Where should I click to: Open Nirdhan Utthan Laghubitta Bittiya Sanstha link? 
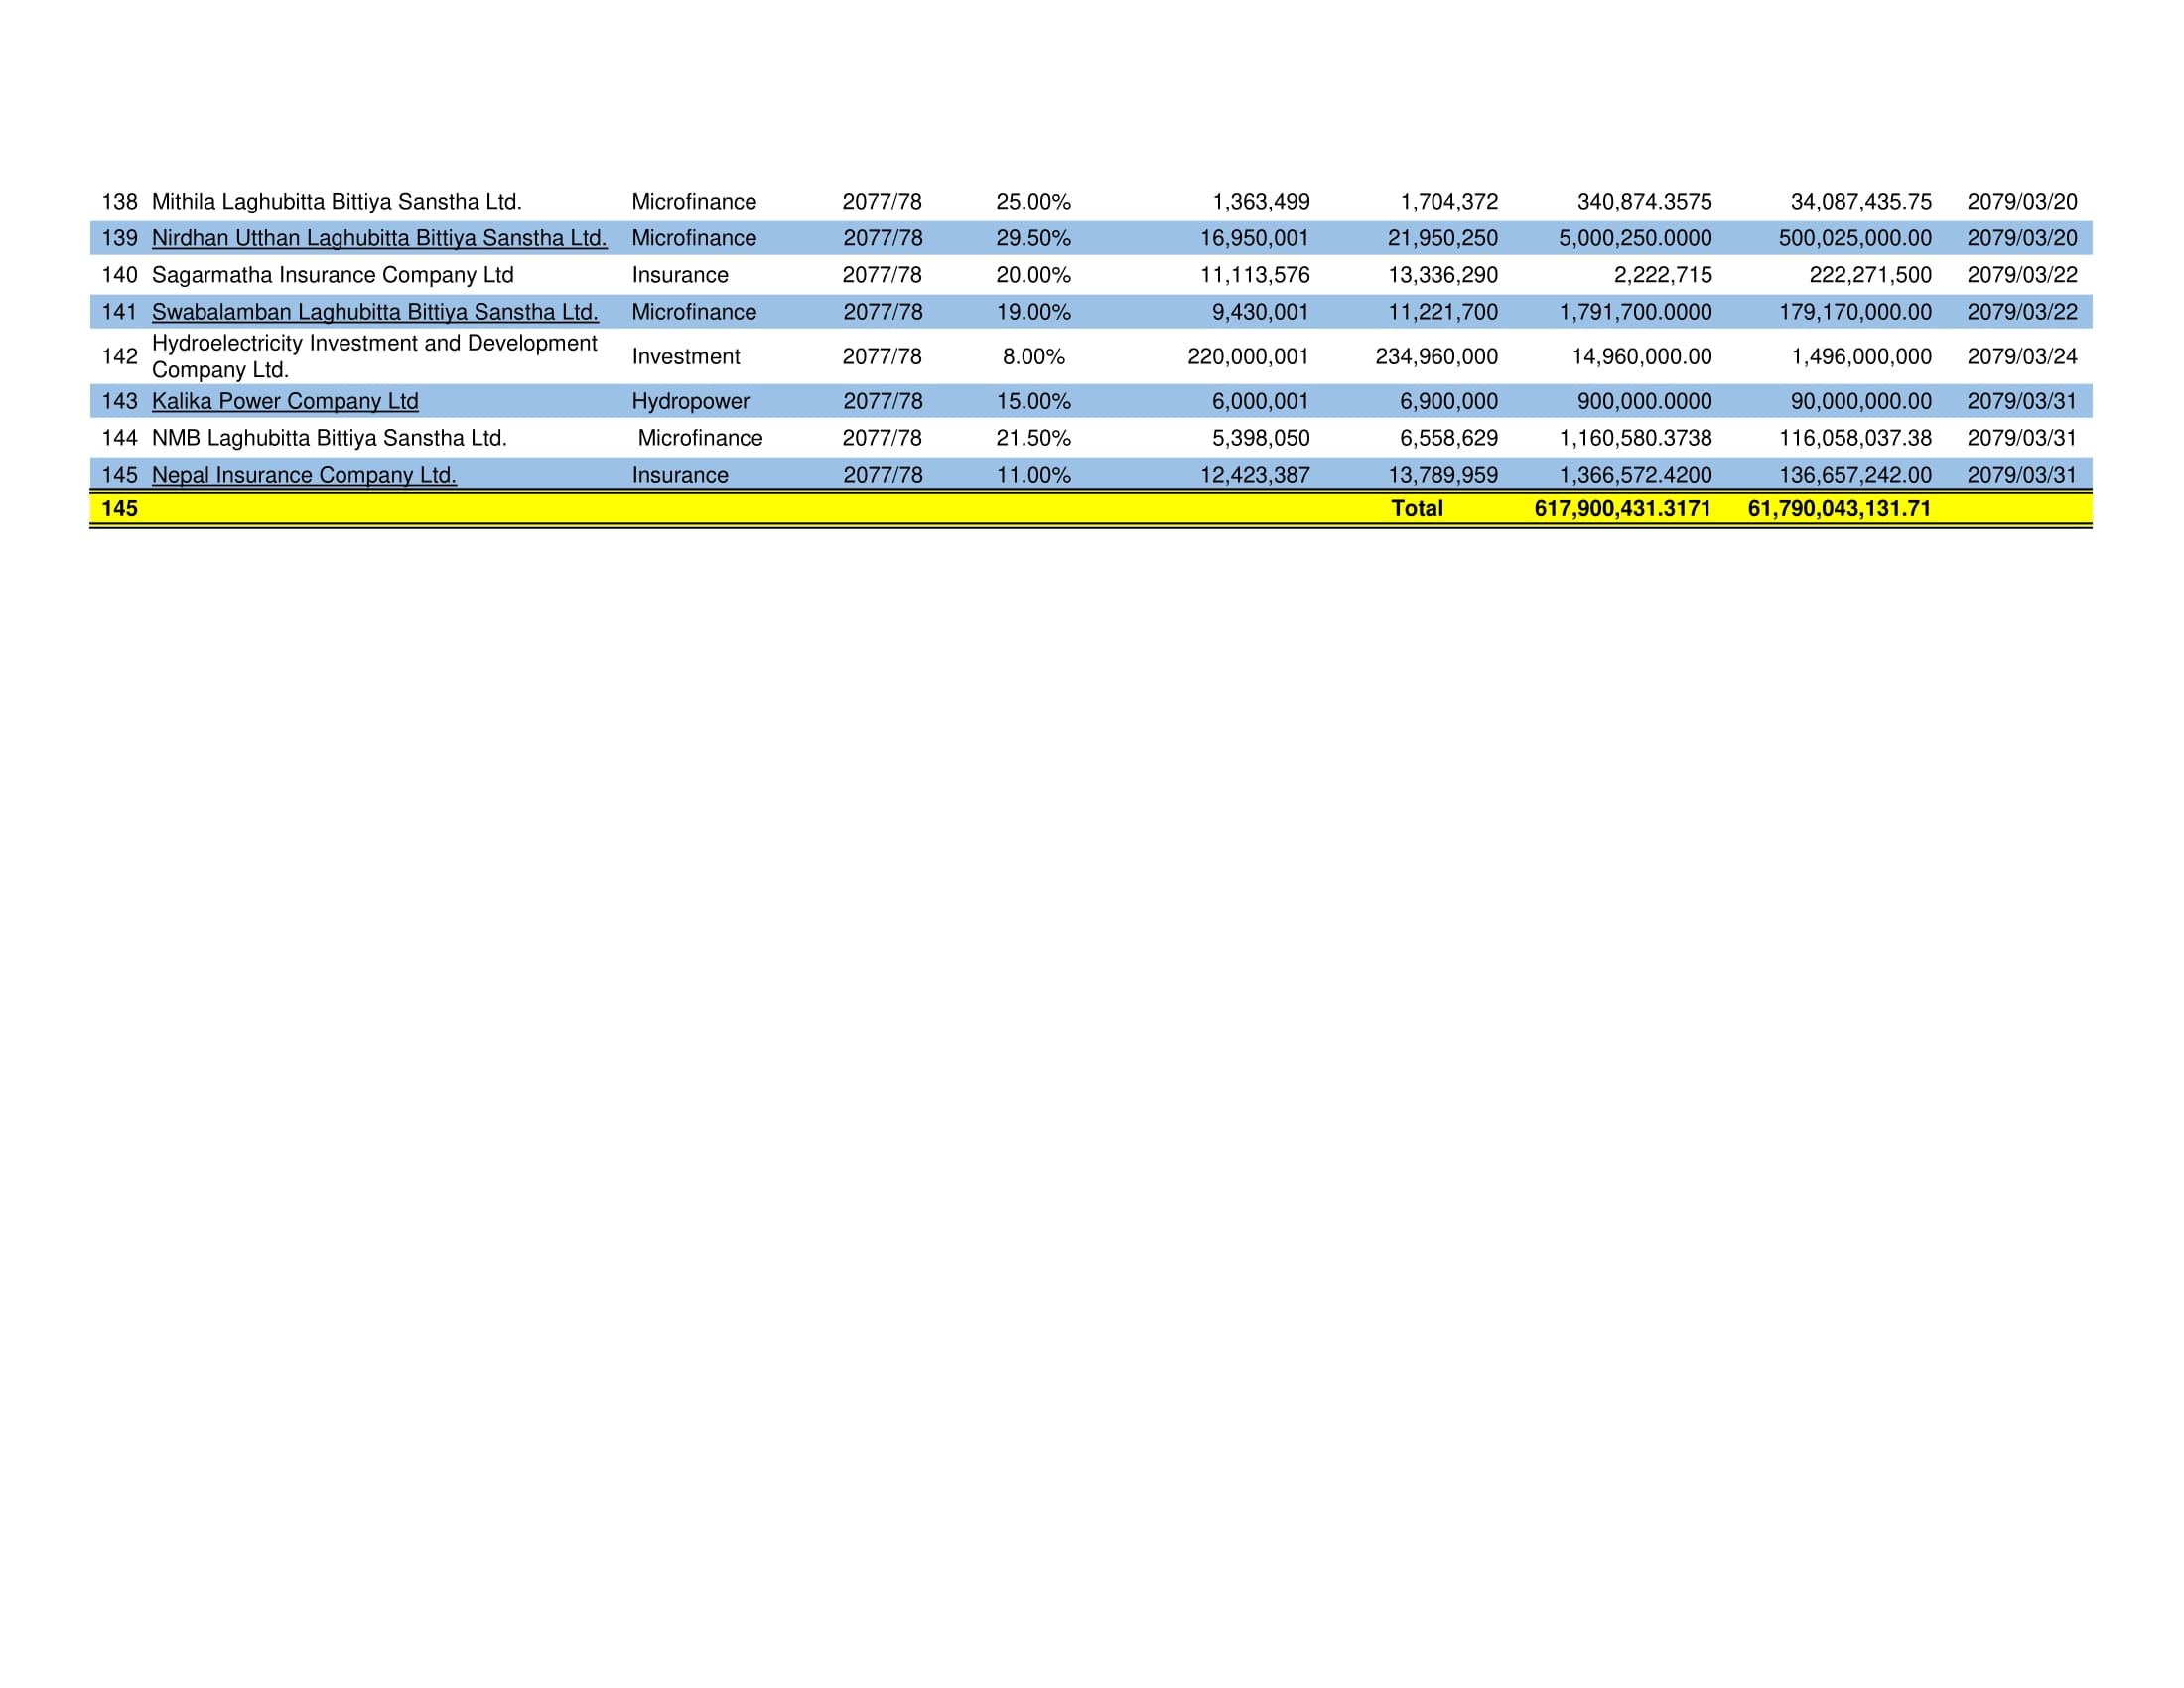[x=379, y=238]
